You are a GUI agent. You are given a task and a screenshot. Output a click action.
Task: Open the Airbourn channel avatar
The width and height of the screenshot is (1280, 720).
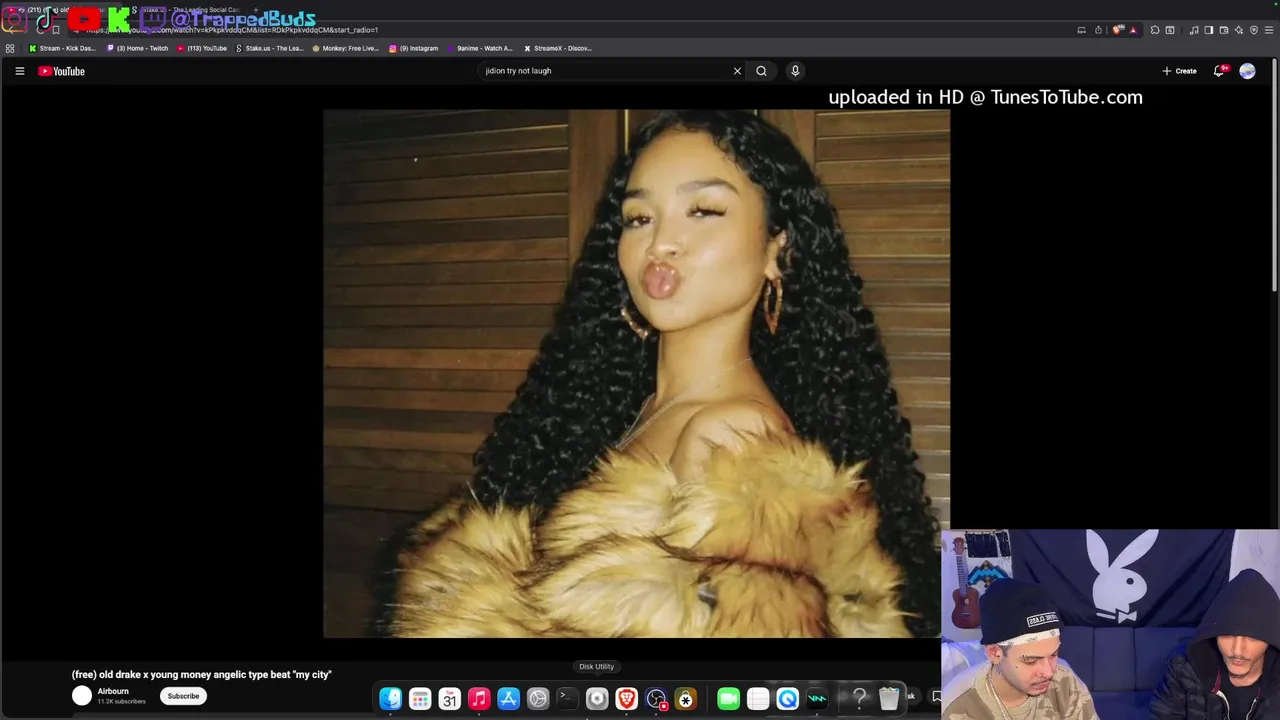click(82, 696)
